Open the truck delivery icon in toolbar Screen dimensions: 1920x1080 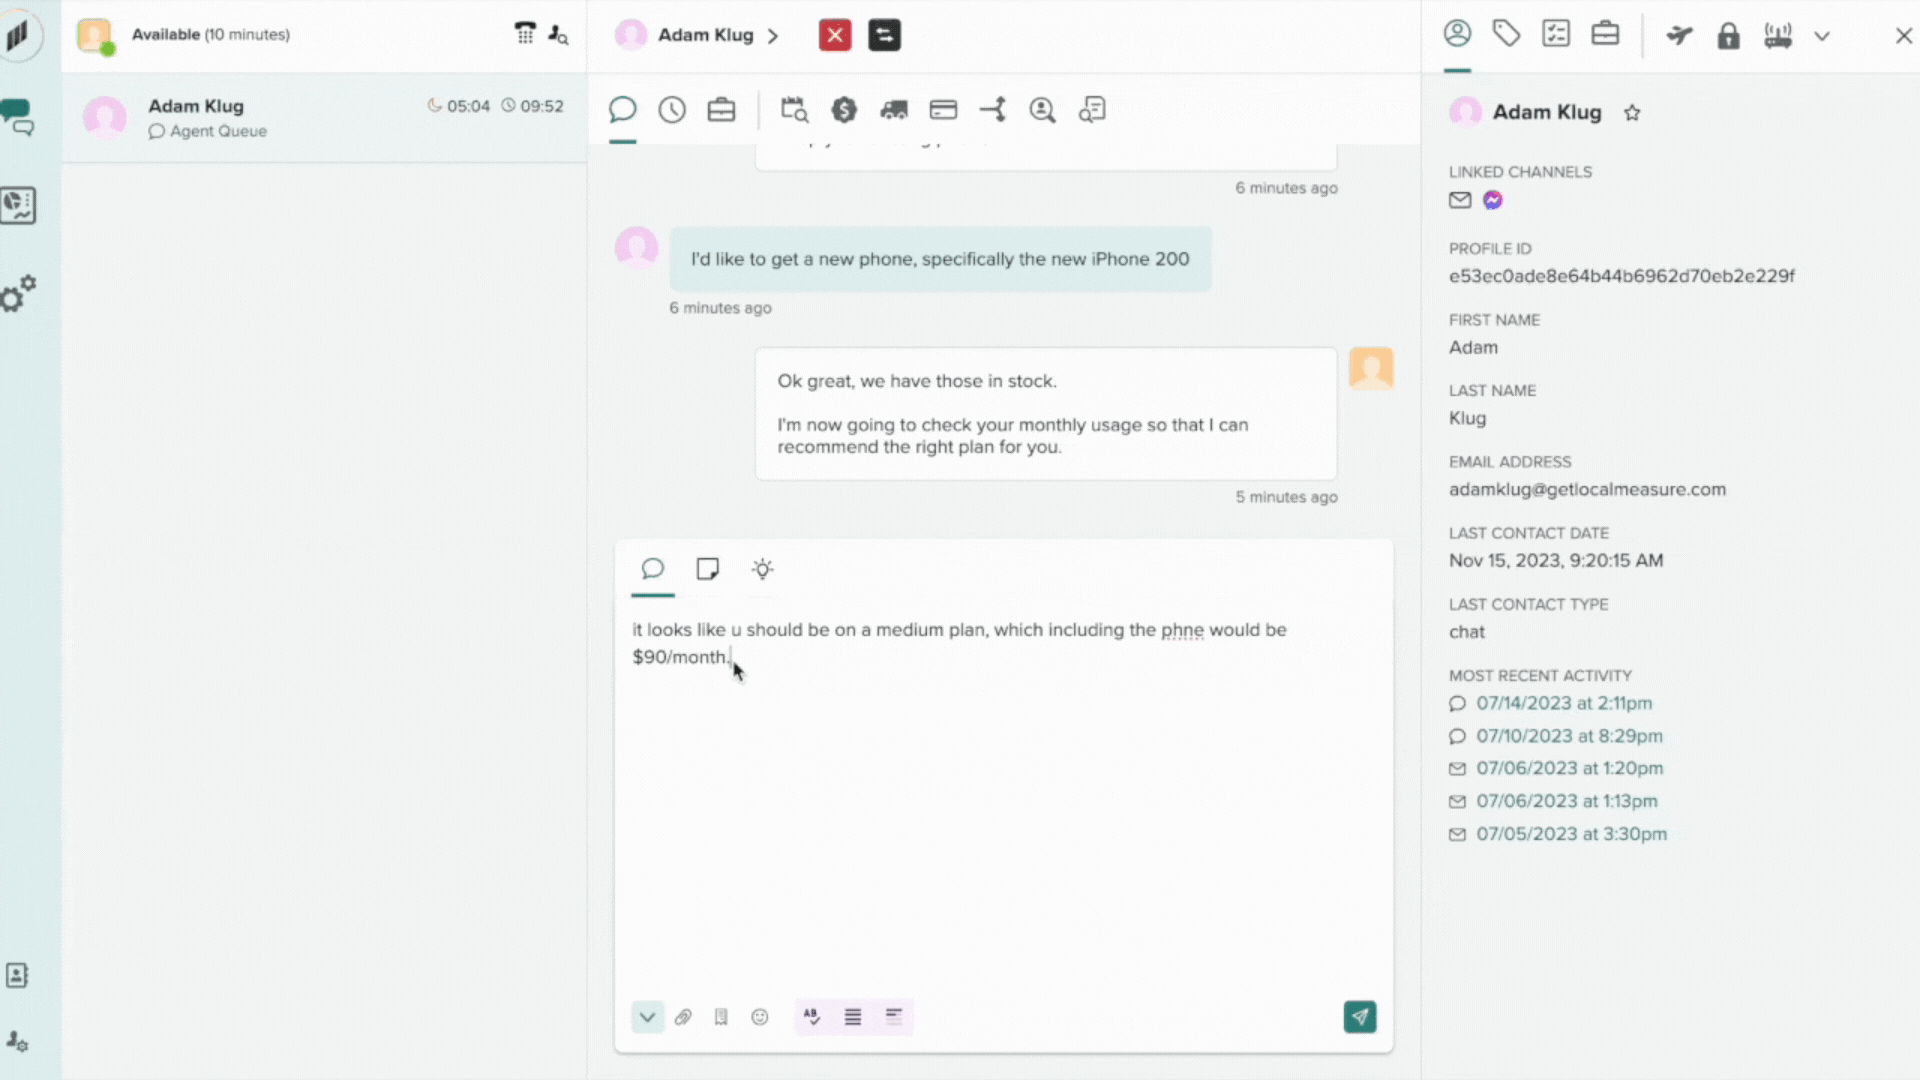[x=893, y=110]
